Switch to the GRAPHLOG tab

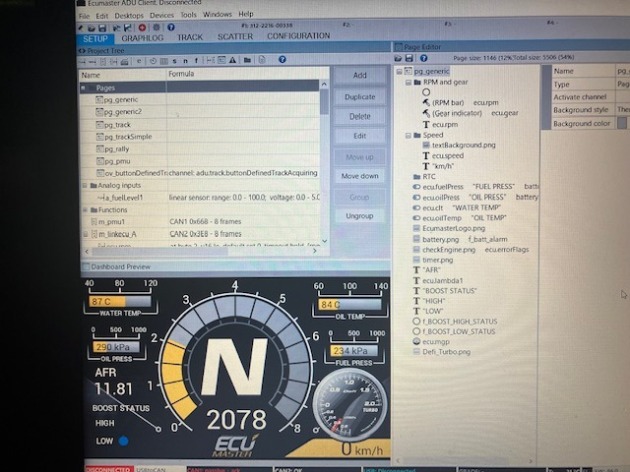[142, 38]
